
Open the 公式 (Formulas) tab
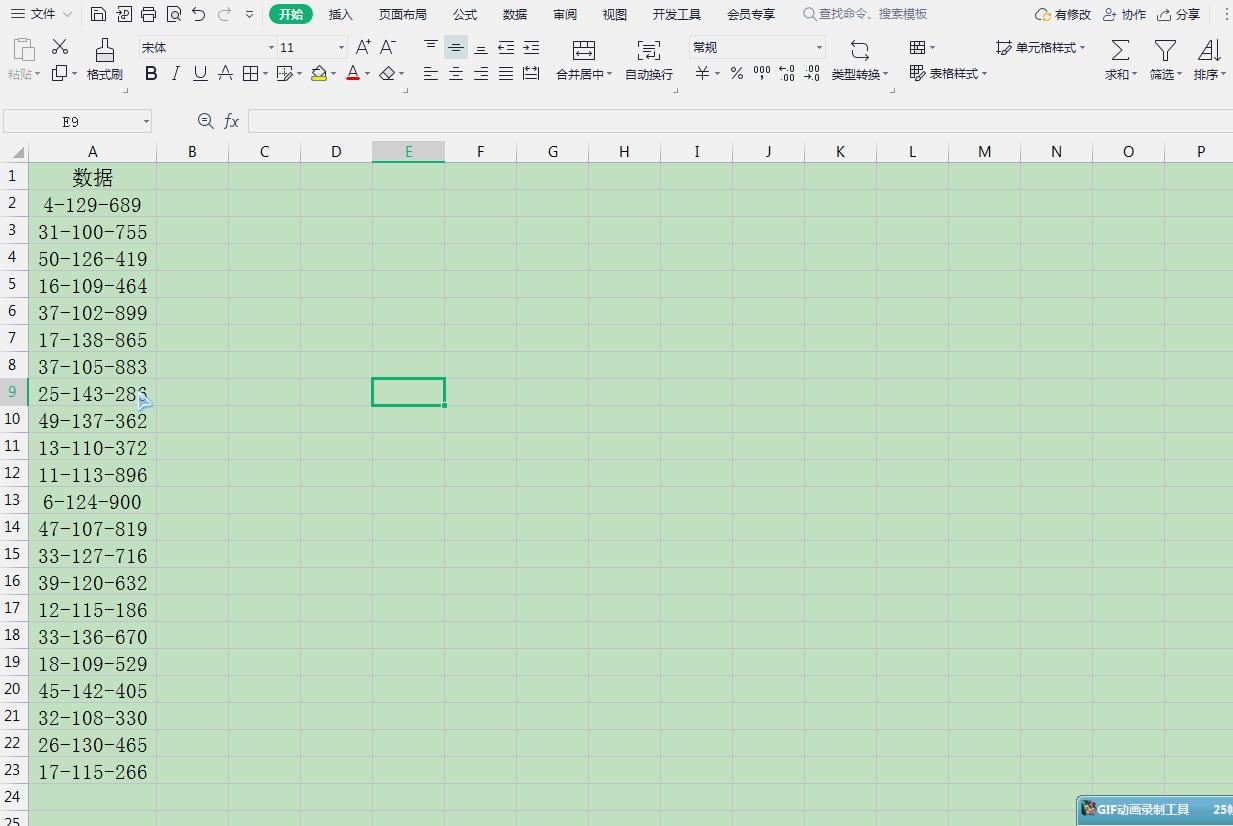pos(465,14)
